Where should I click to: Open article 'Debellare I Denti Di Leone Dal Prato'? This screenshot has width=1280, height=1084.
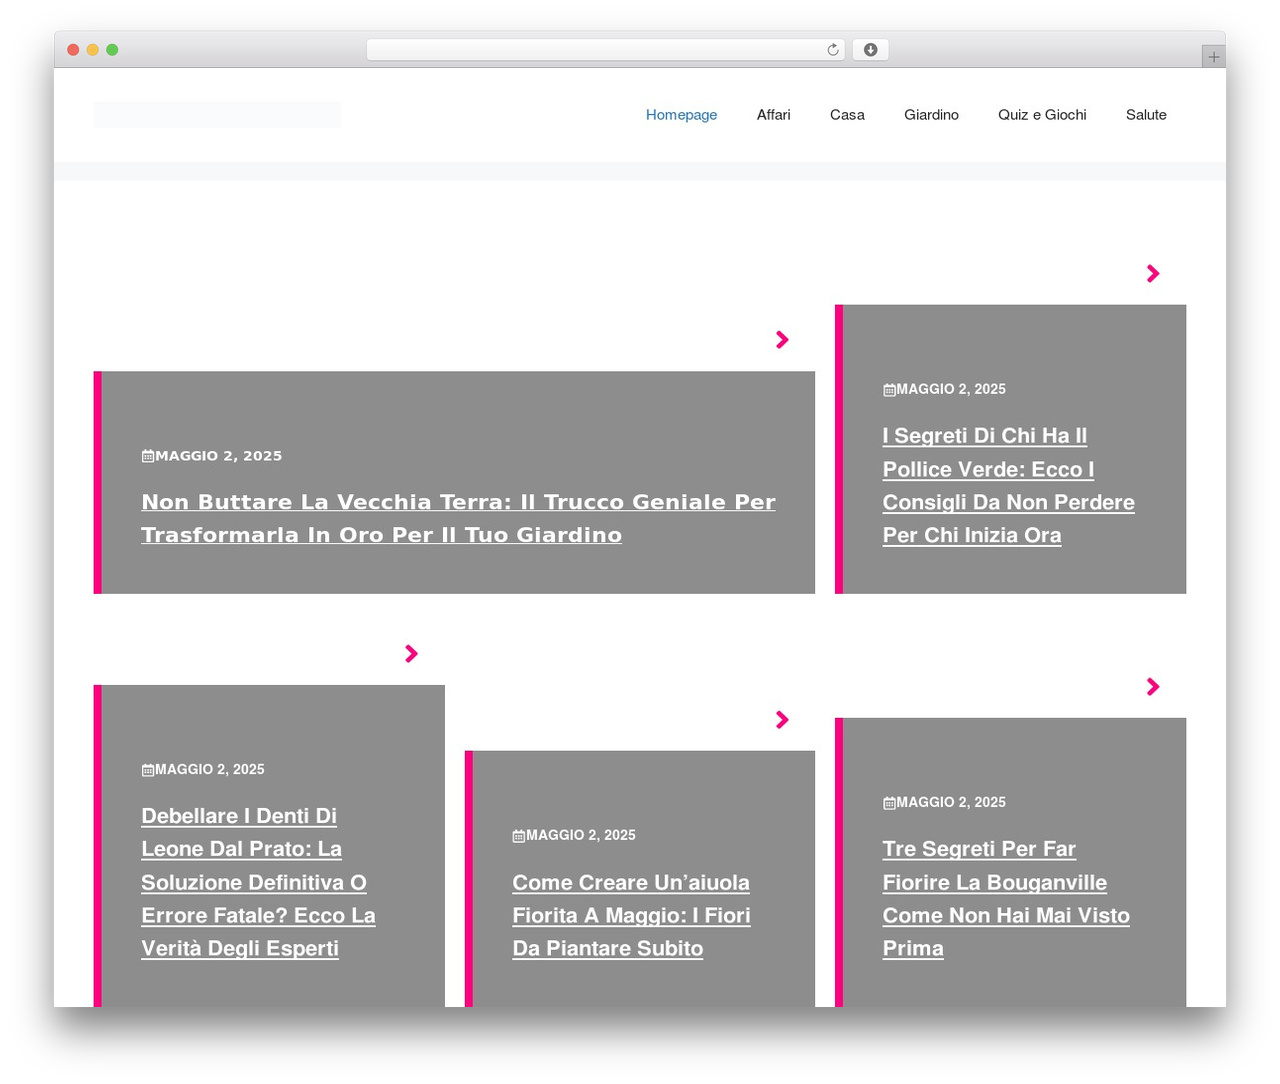coord(258,882)
